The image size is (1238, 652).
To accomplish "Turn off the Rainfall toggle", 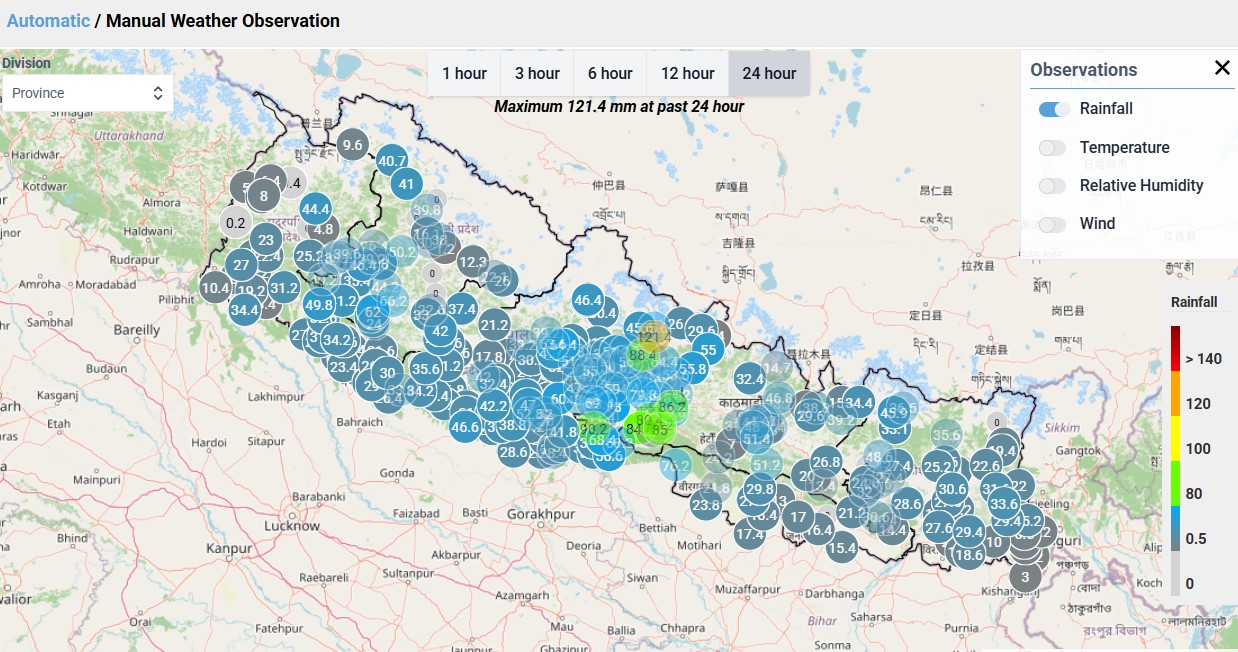I will (x=1054, y=109).
